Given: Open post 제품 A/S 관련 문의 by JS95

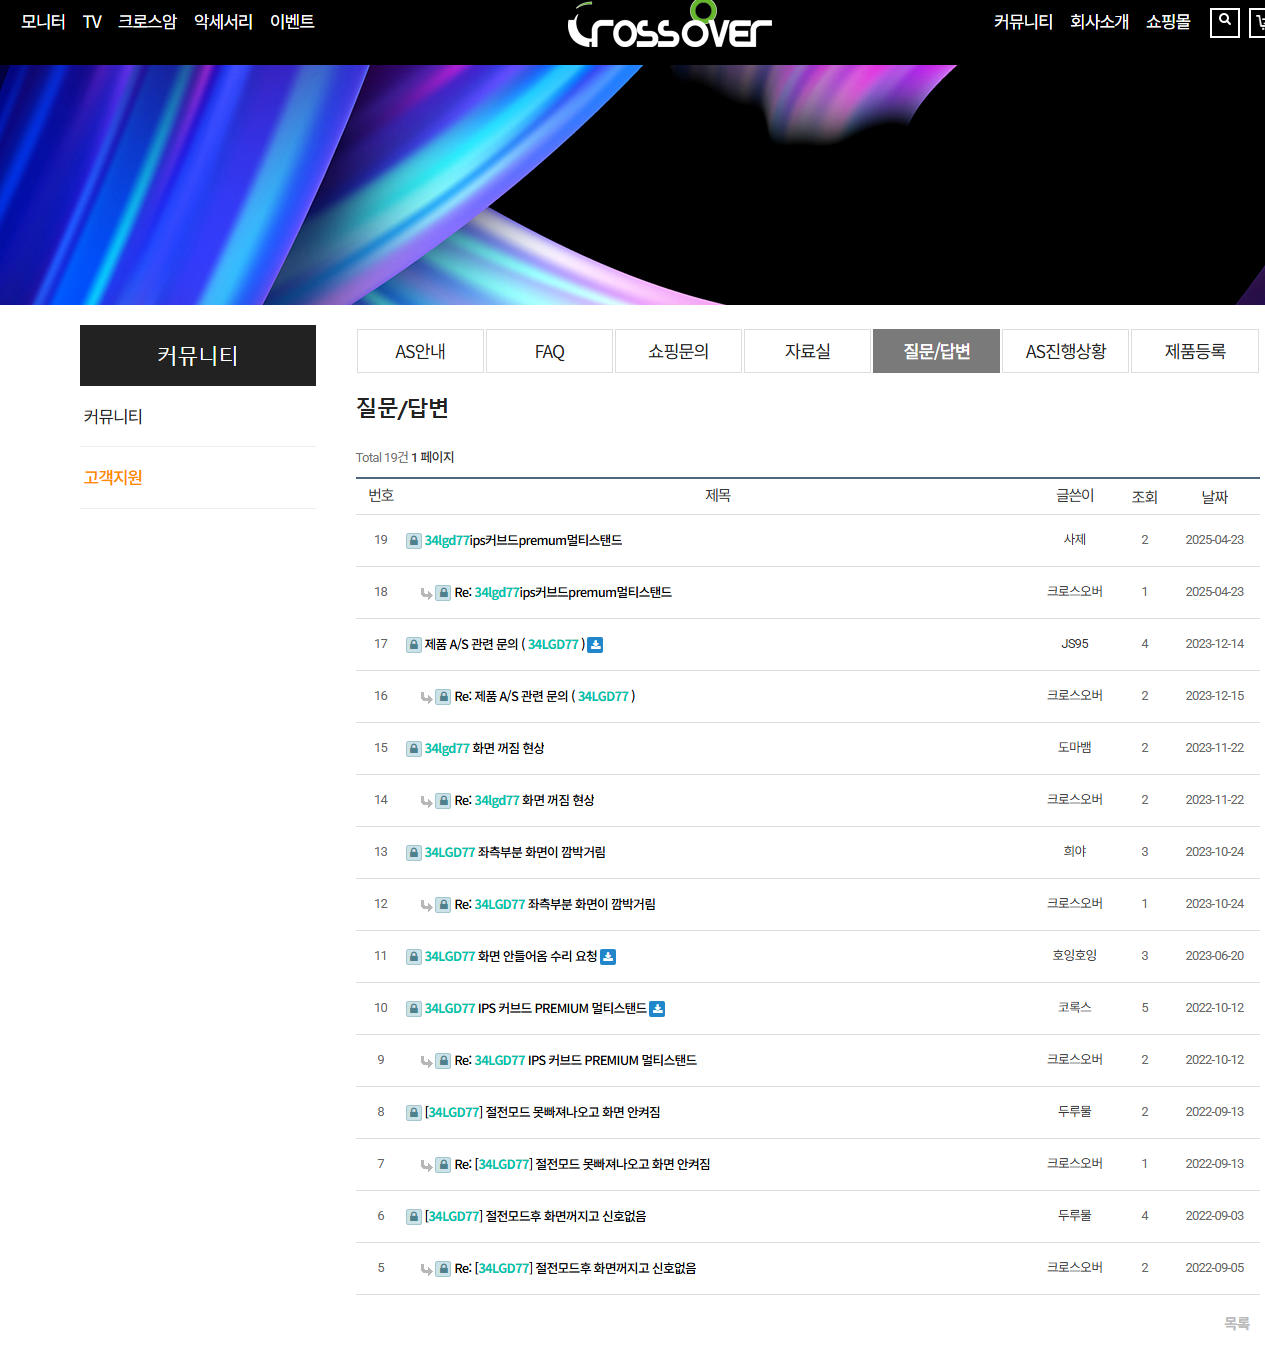Looking at the screenshot, I should 505,644.
